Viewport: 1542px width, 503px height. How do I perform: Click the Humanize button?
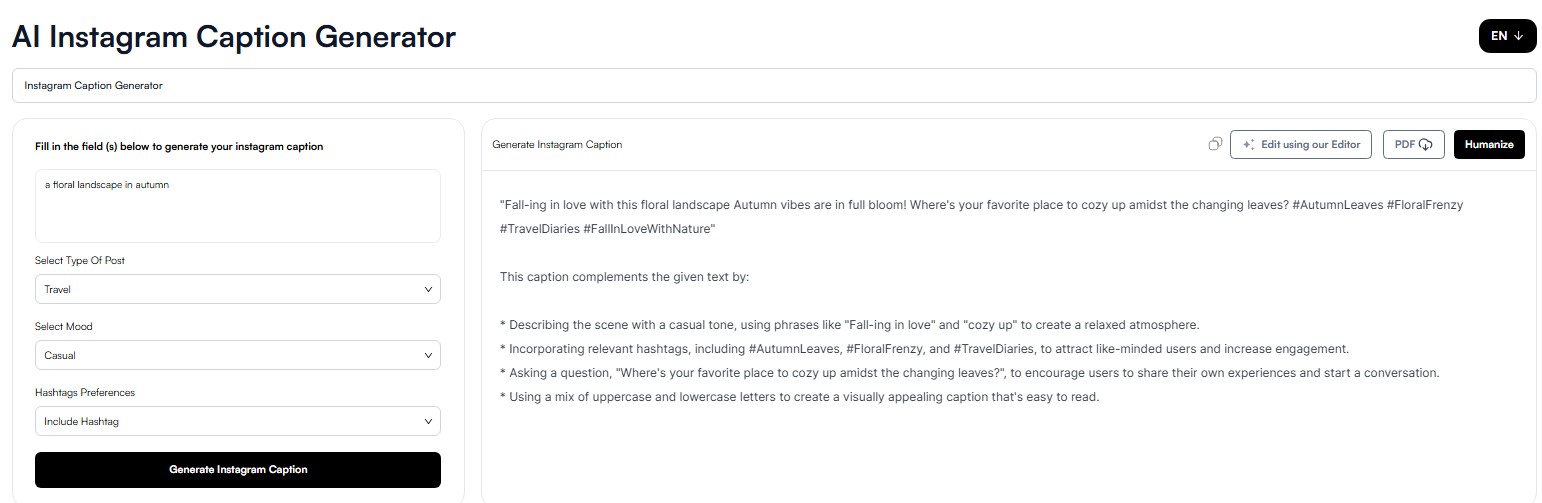[1490, 144]
